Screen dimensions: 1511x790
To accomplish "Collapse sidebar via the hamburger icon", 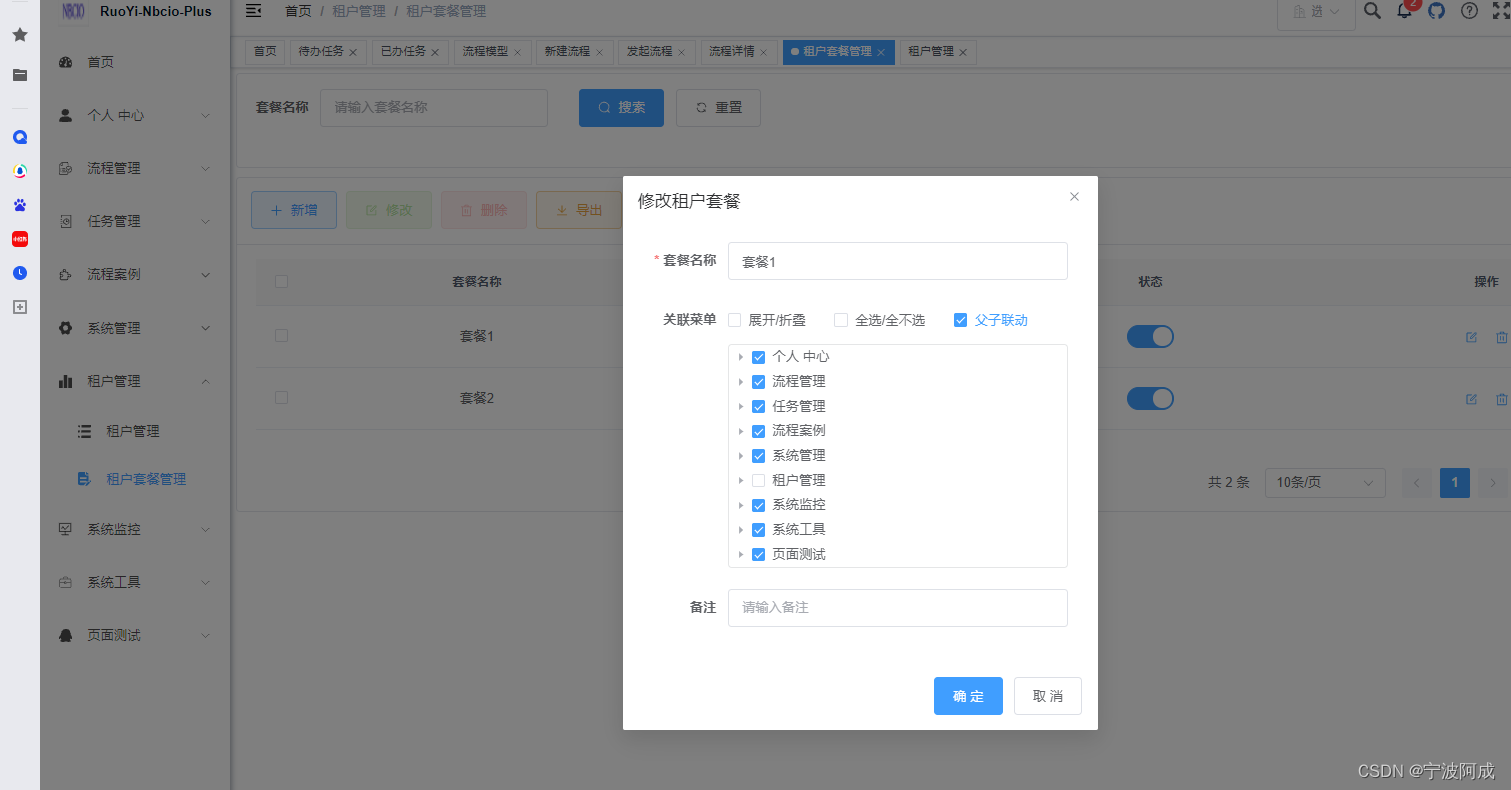I will [x=252, y=11].
